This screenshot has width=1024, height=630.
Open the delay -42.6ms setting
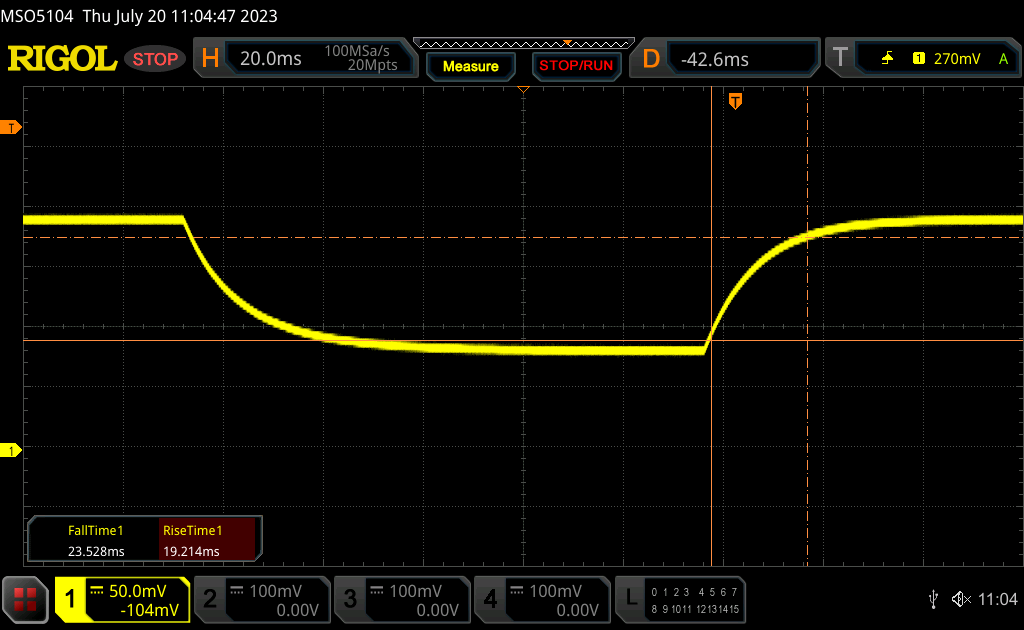click(730, 59)
